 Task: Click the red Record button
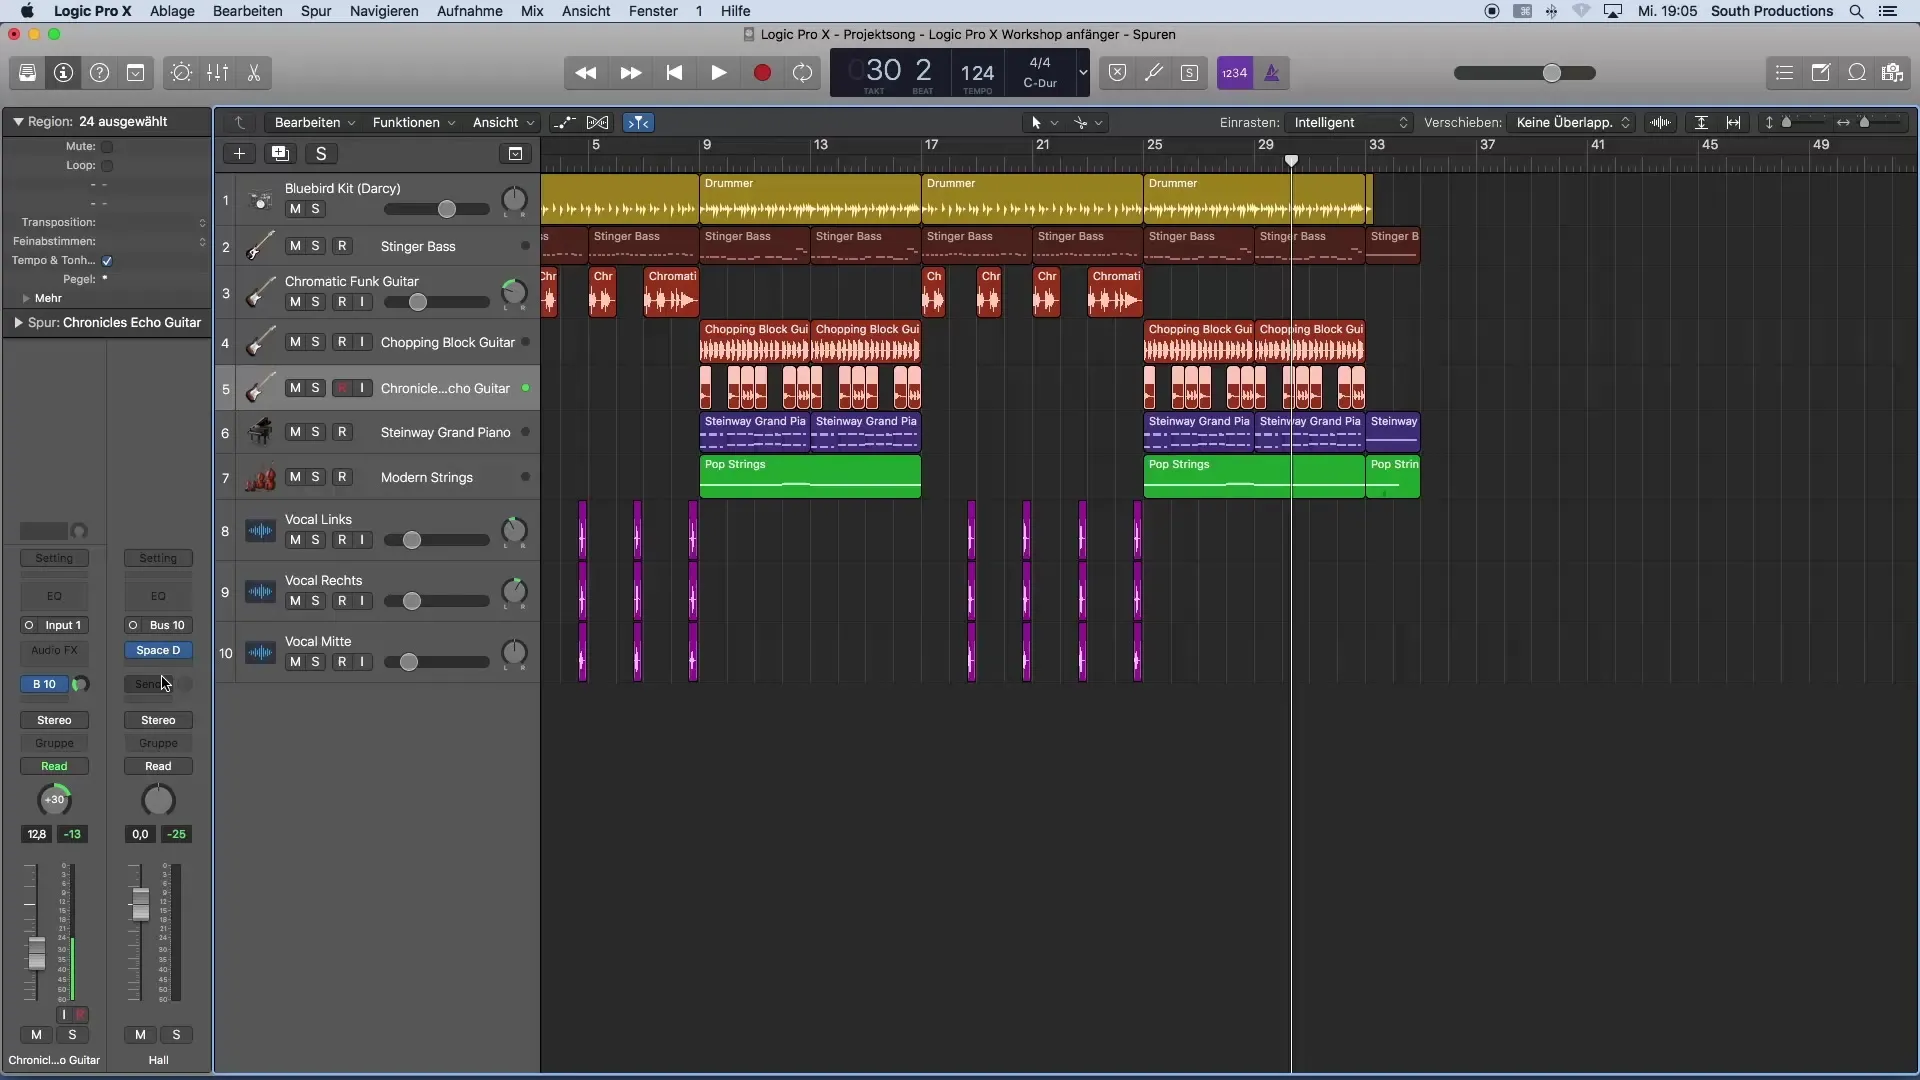click(762, 73)
